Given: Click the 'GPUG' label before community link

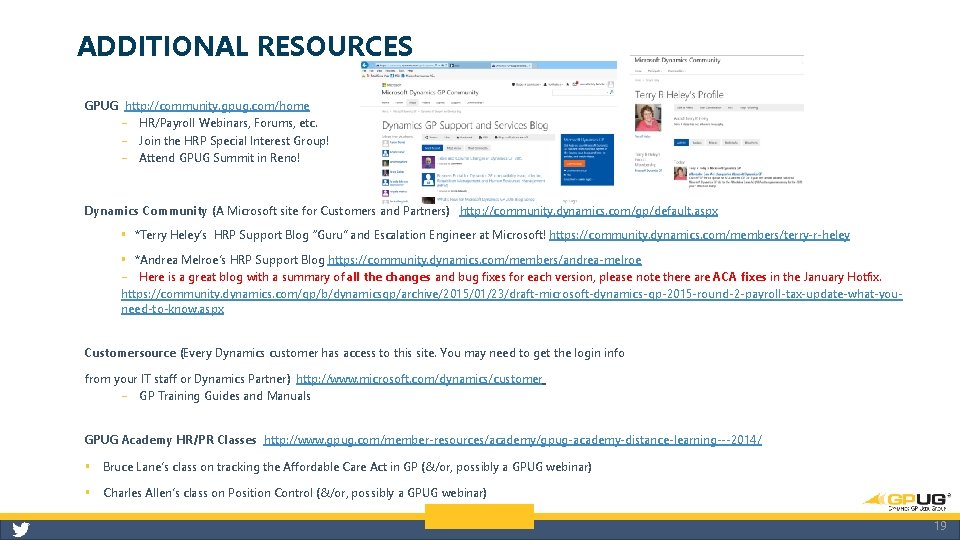Looking at the screenshot, I should pos(101,106).
